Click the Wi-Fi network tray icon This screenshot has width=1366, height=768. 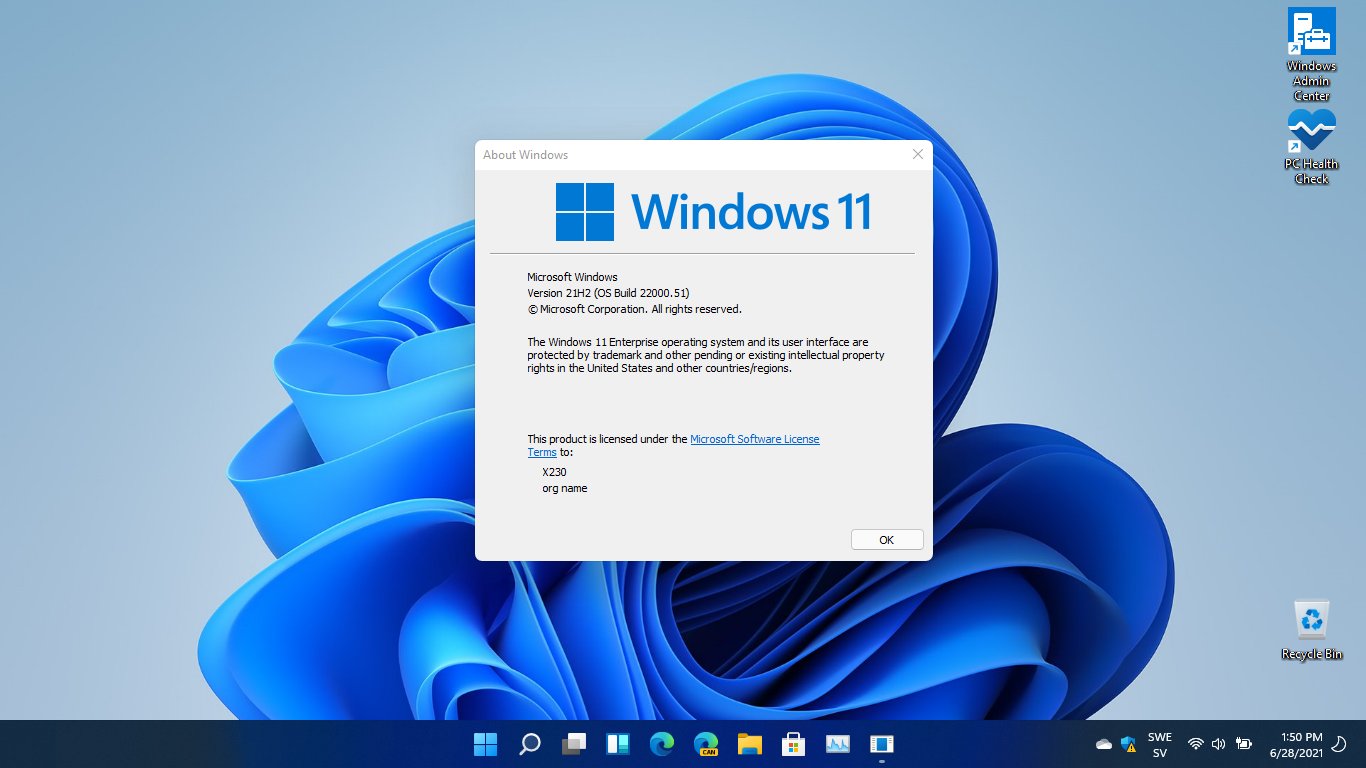pos(1195,744)
